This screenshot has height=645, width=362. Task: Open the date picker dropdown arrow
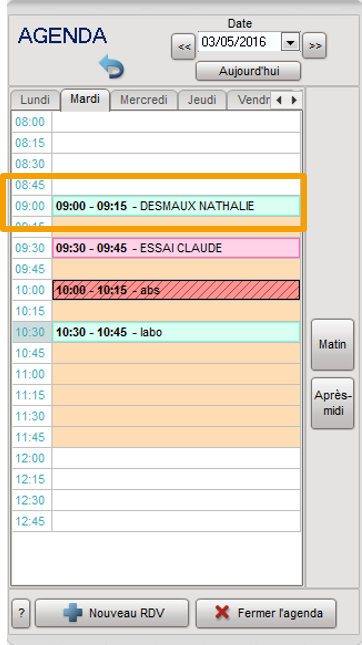pyautogui.click(x=291, y=42)
